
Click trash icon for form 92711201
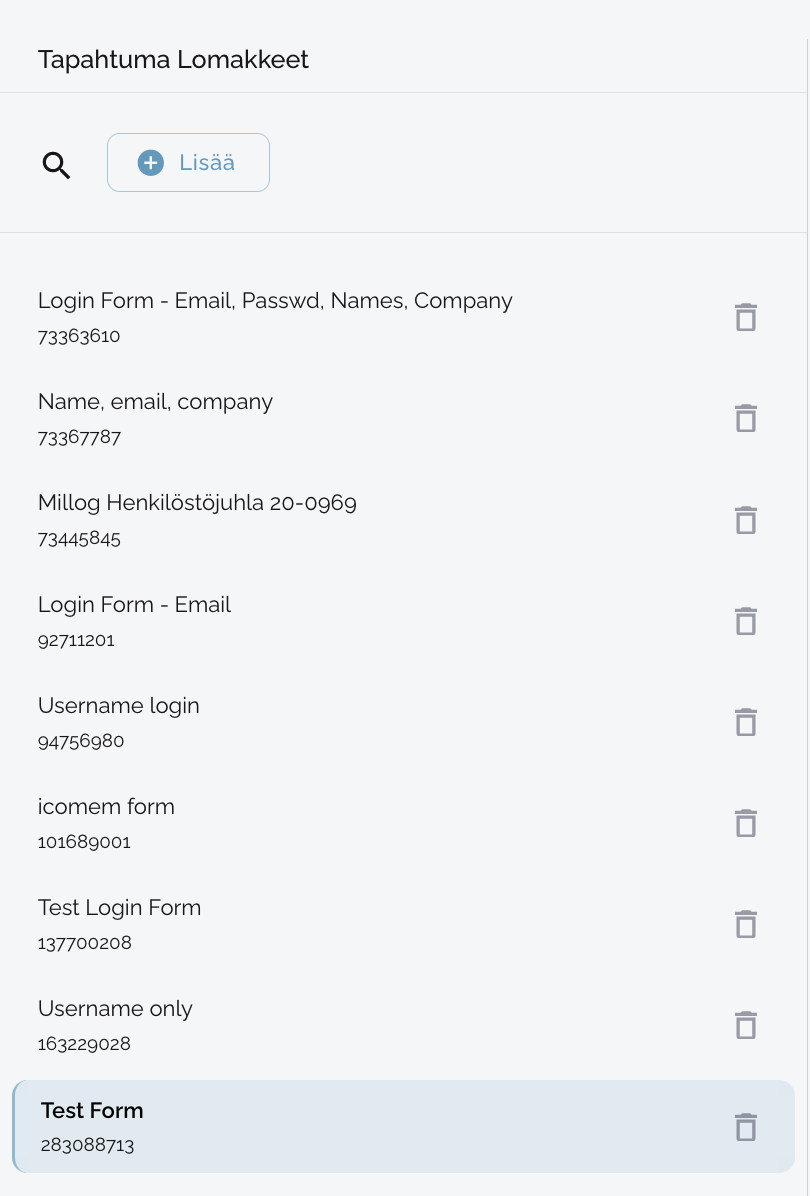coord(745,621)
